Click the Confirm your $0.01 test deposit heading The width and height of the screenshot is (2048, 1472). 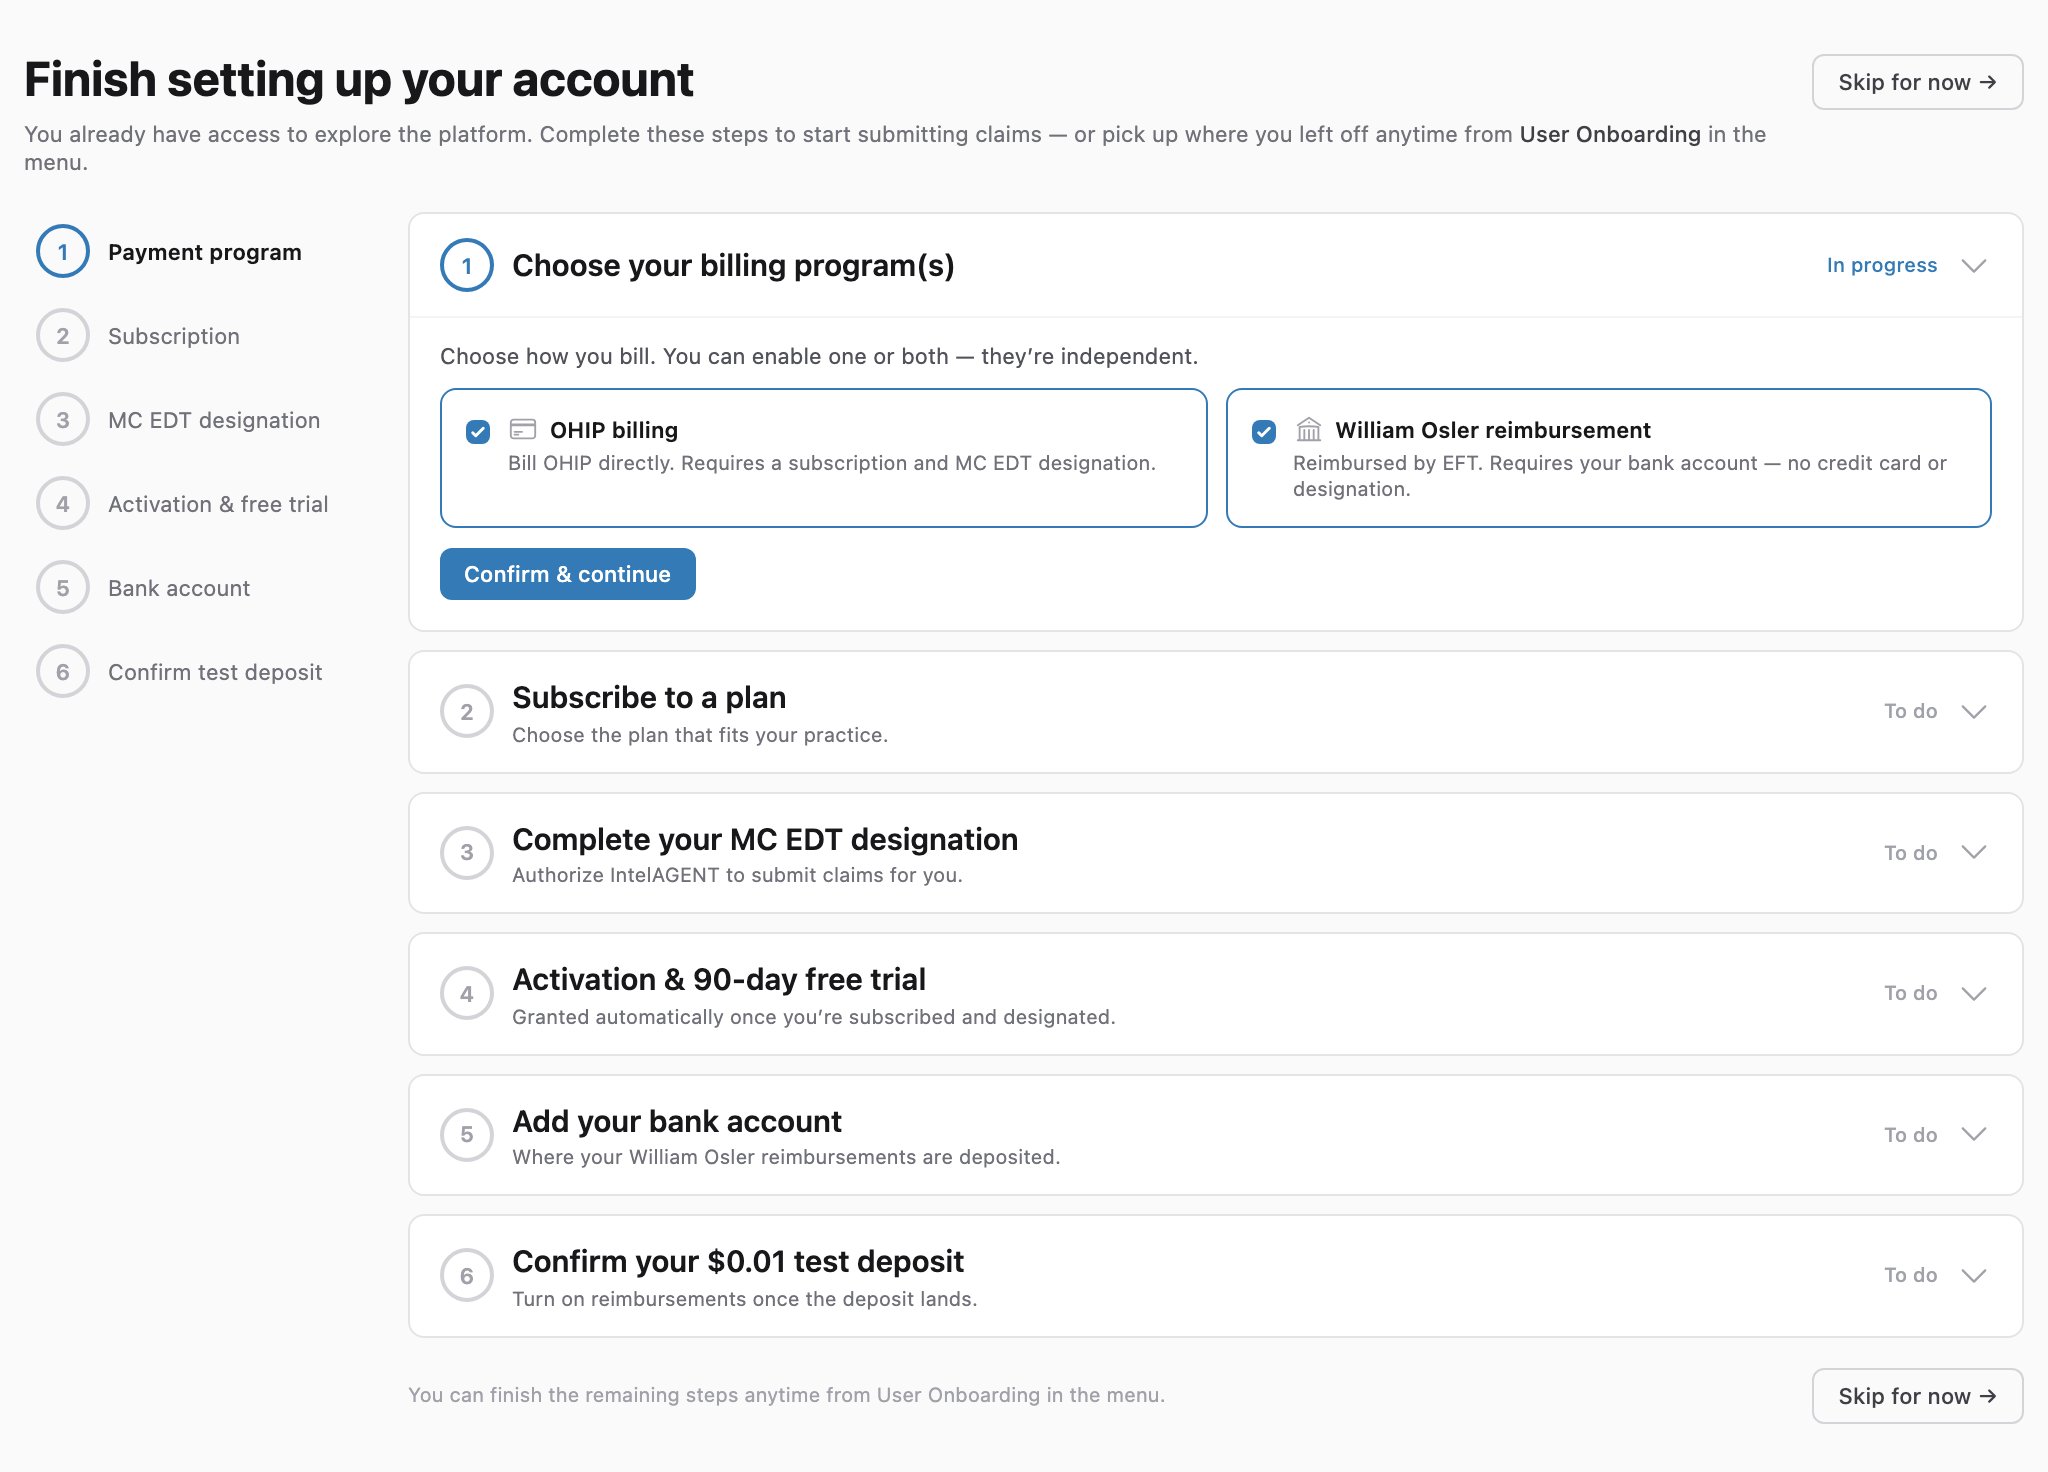click(738, 1261)
